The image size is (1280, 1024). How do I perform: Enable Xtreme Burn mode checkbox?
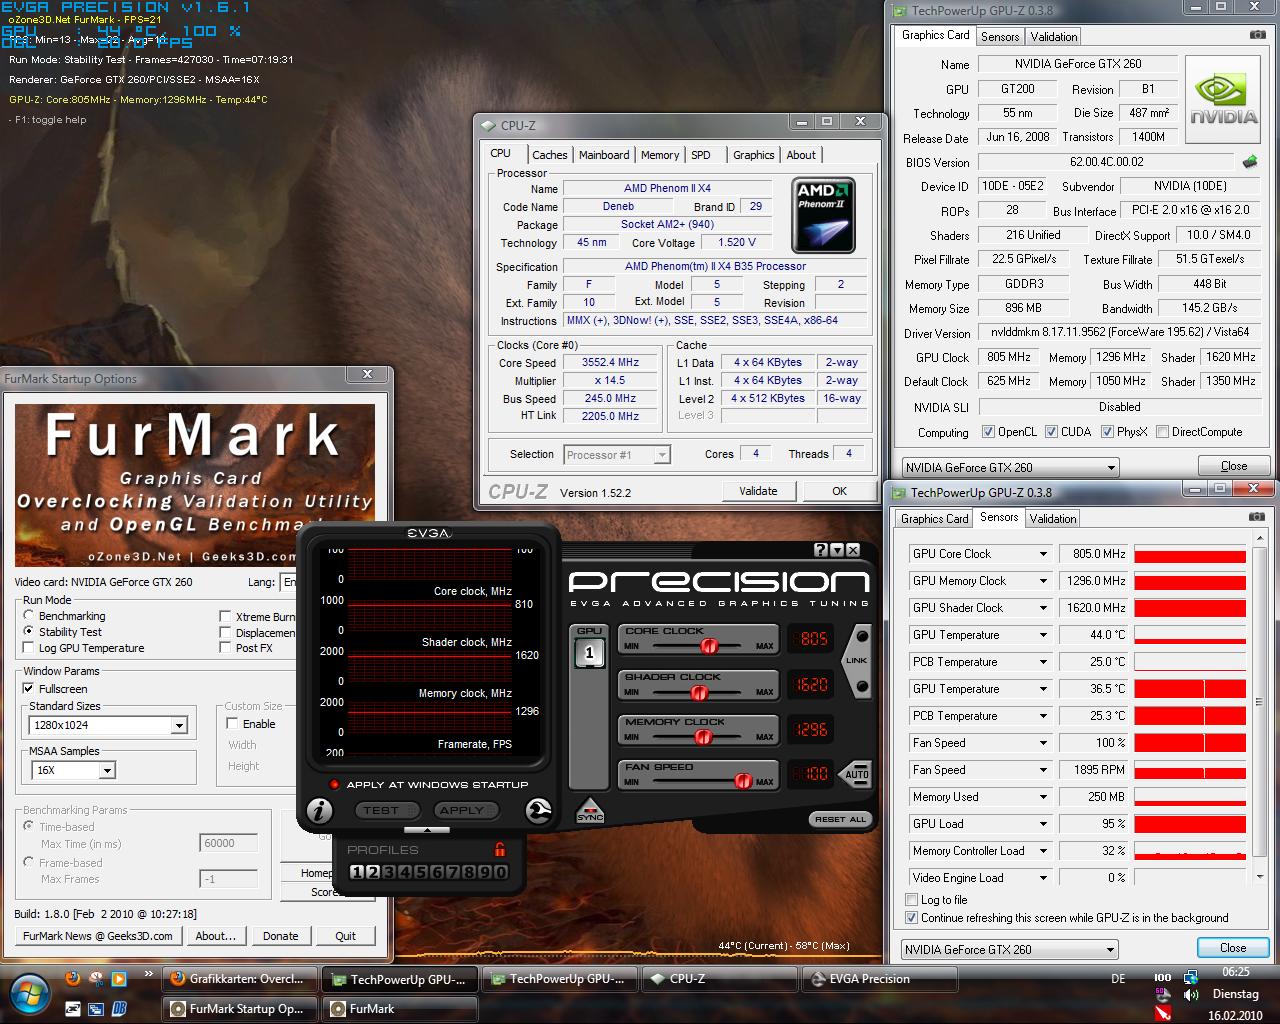[225, 617]
